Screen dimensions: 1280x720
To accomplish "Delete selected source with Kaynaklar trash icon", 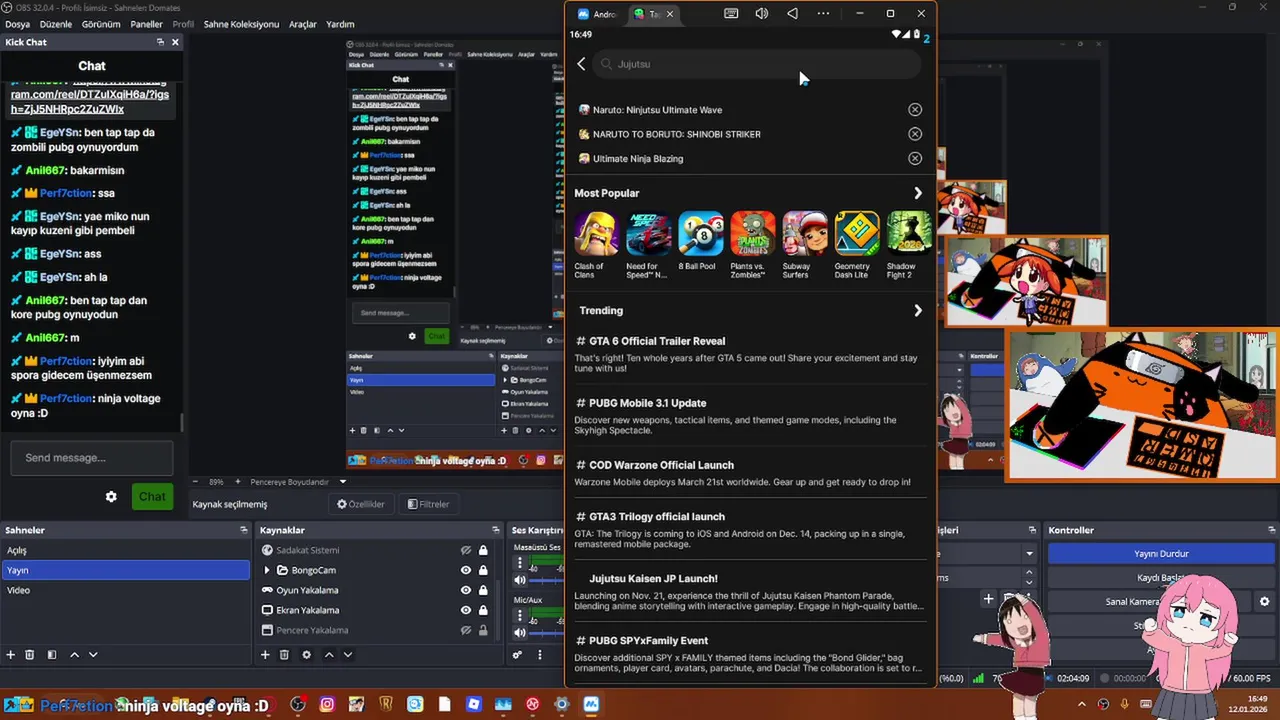I will 284,655.
